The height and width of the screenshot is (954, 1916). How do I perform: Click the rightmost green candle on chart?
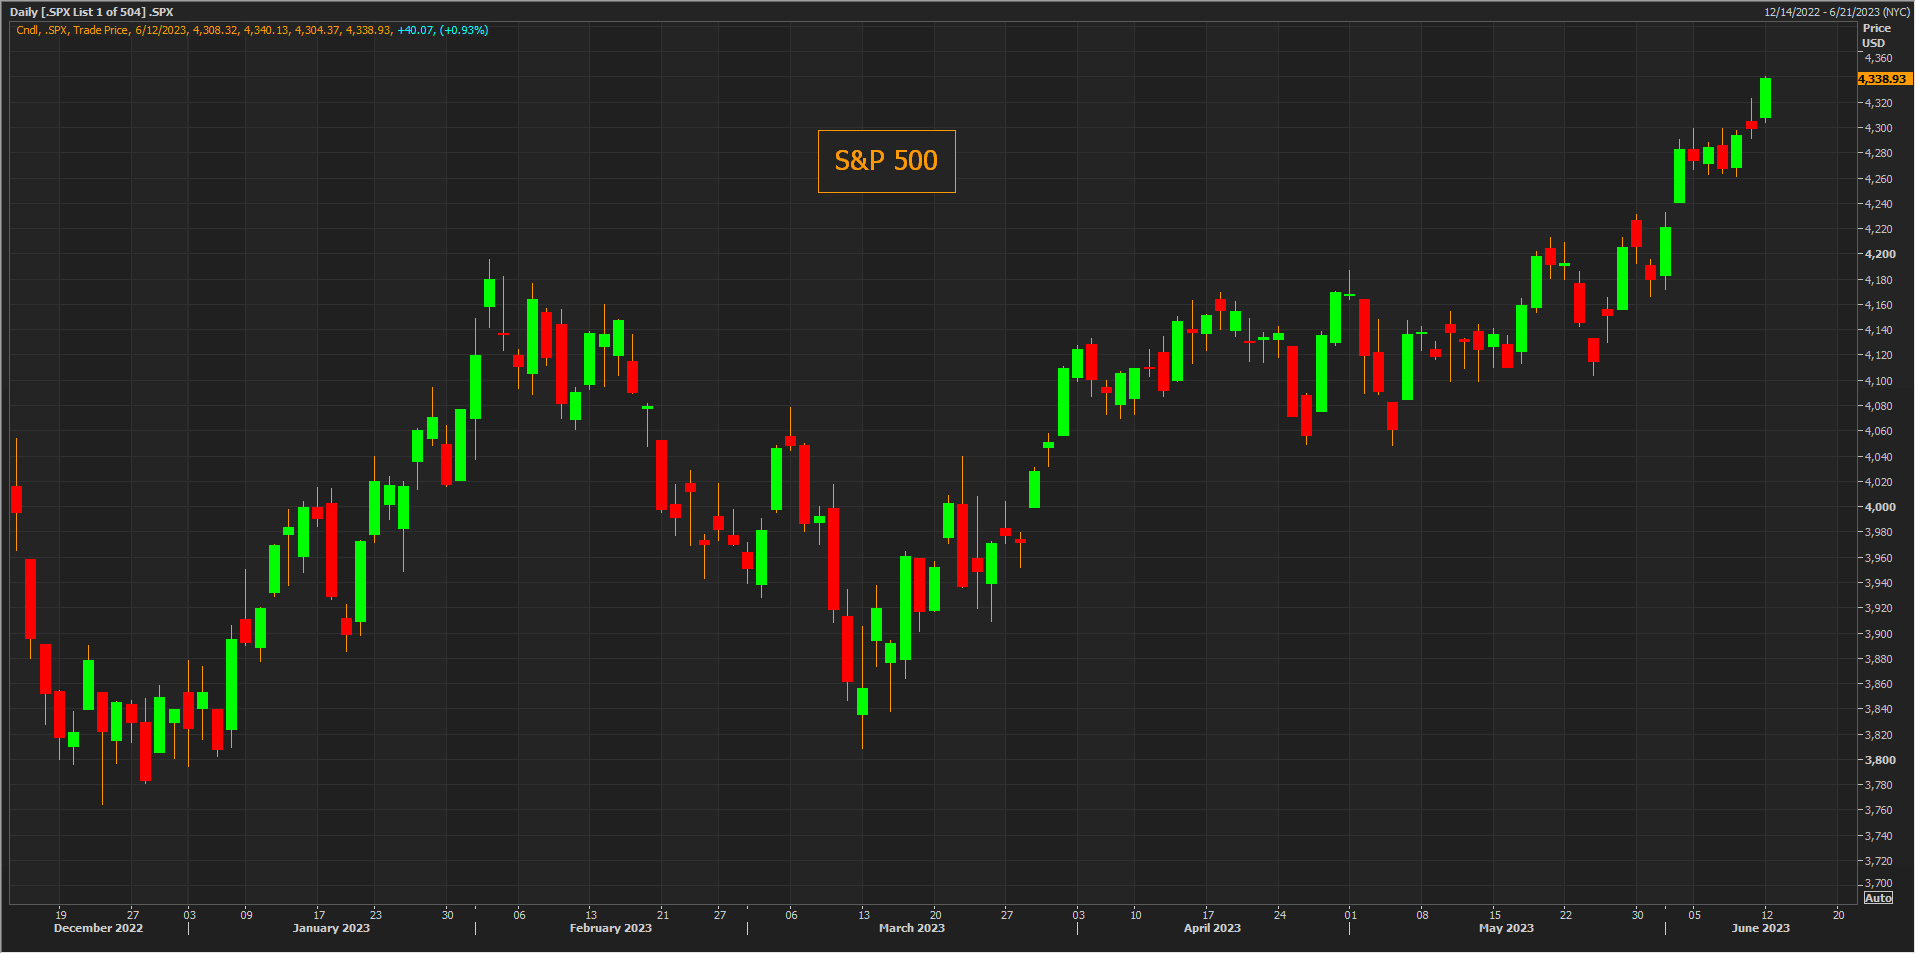pos(1766,98)
